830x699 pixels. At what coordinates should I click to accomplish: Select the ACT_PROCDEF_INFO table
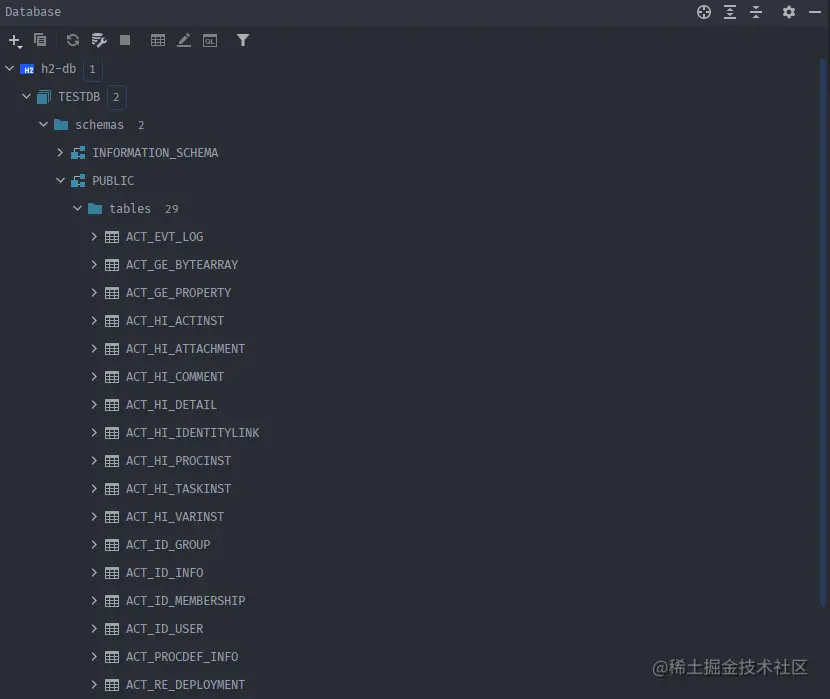click(182, 657)
